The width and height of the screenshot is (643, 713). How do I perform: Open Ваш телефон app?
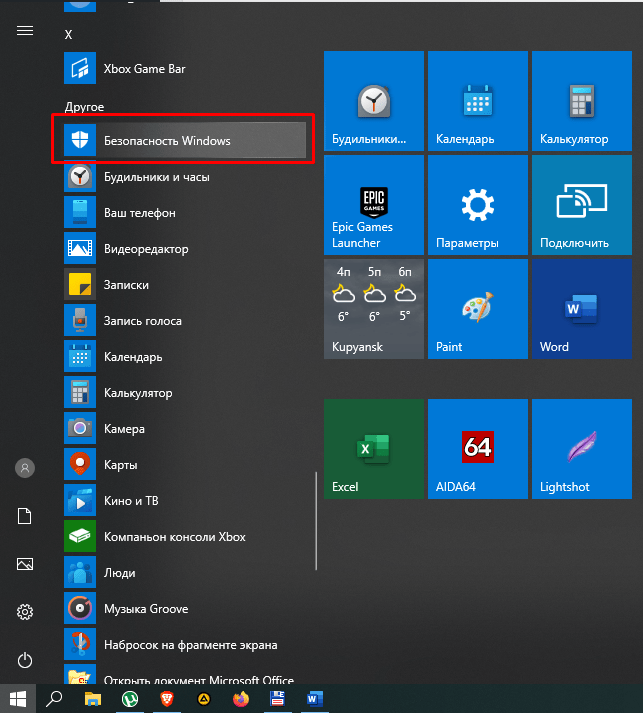[185, 213]
